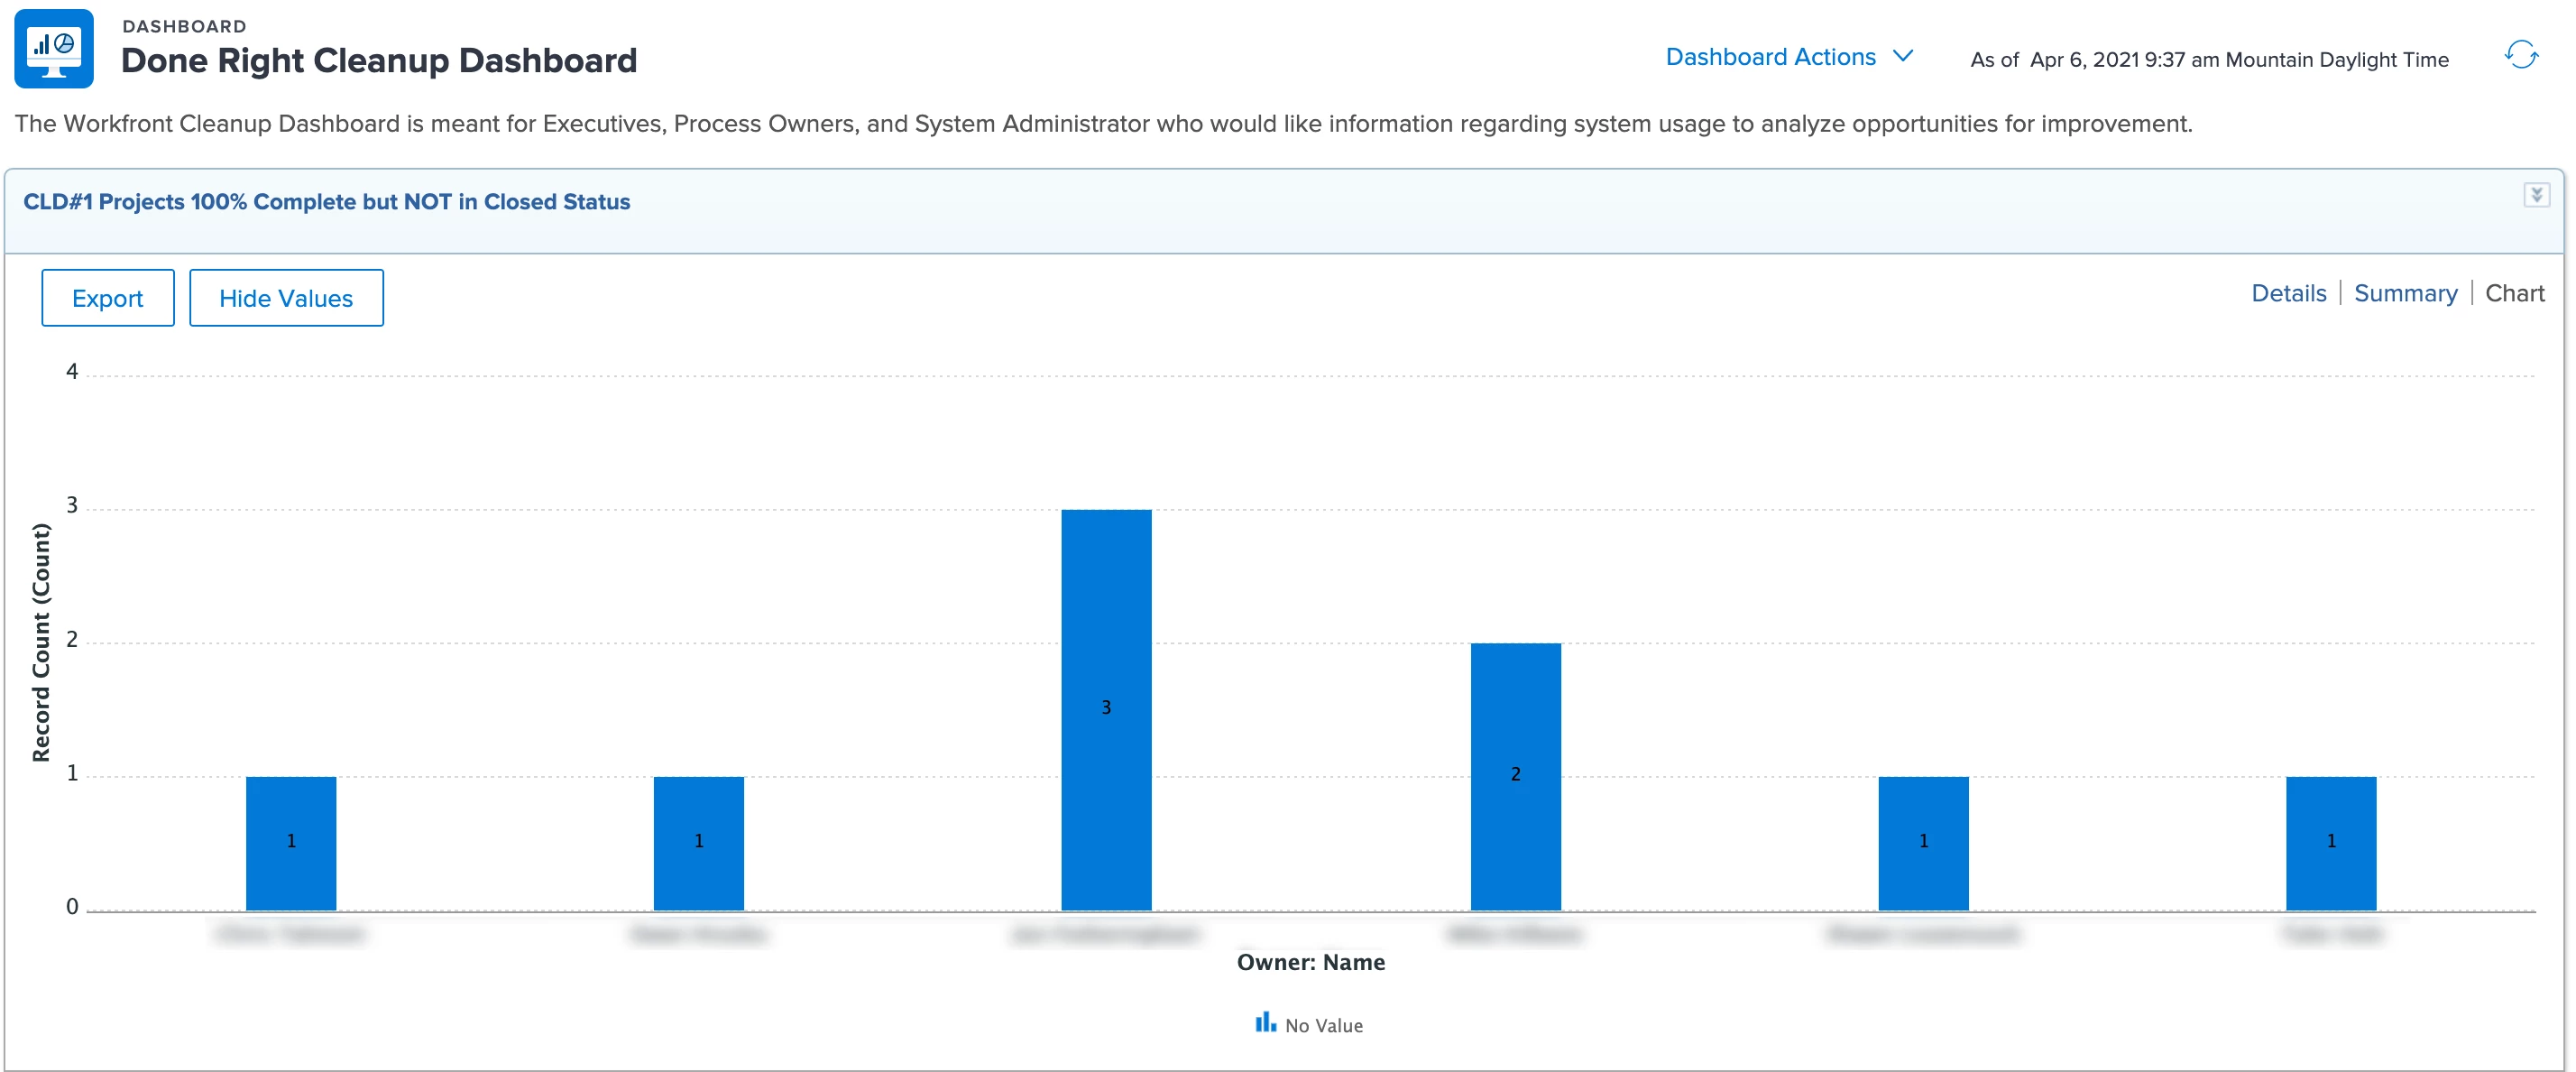Click the No Value legend label
This screenshot has height=1072, width=2576.
1323,1025
